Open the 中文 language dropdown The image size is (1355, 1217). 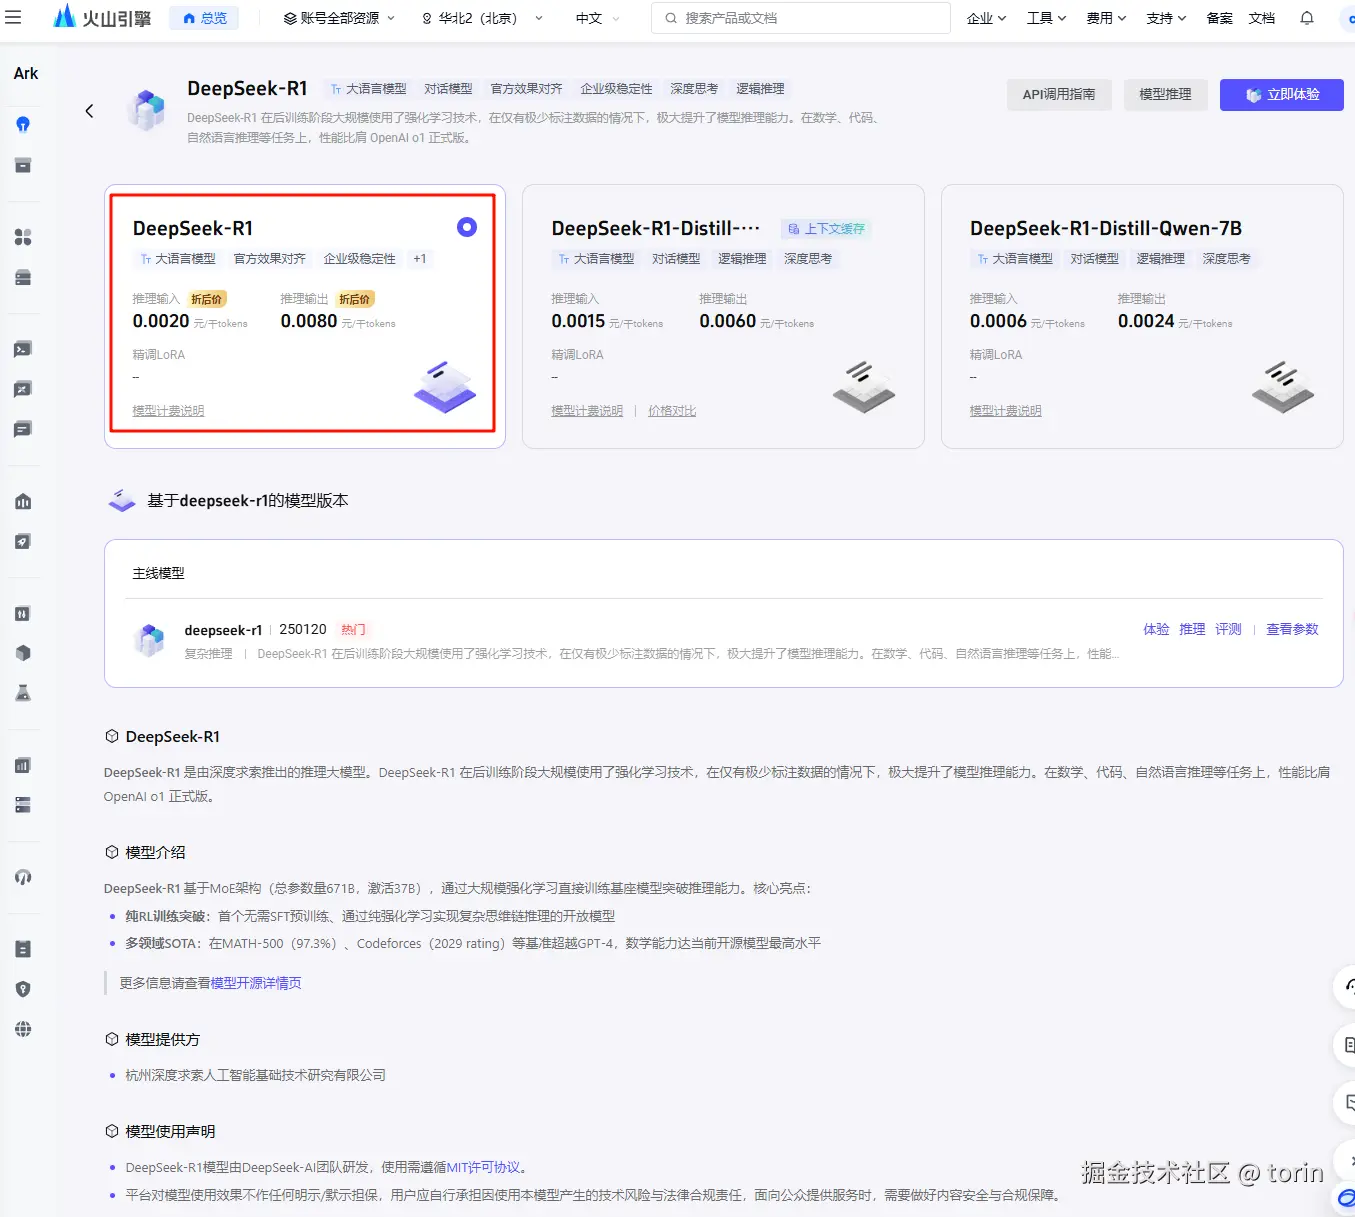tap(598, 18)
